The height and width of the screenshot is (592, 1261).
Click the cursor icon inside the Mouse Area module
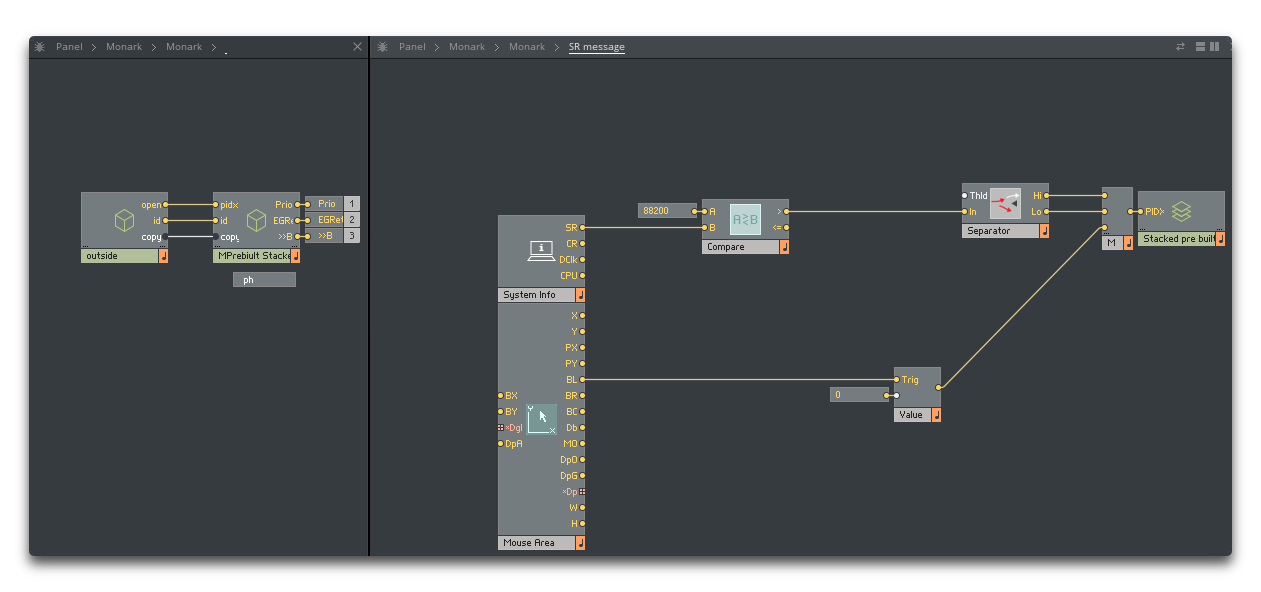click(x=540, y=420)
